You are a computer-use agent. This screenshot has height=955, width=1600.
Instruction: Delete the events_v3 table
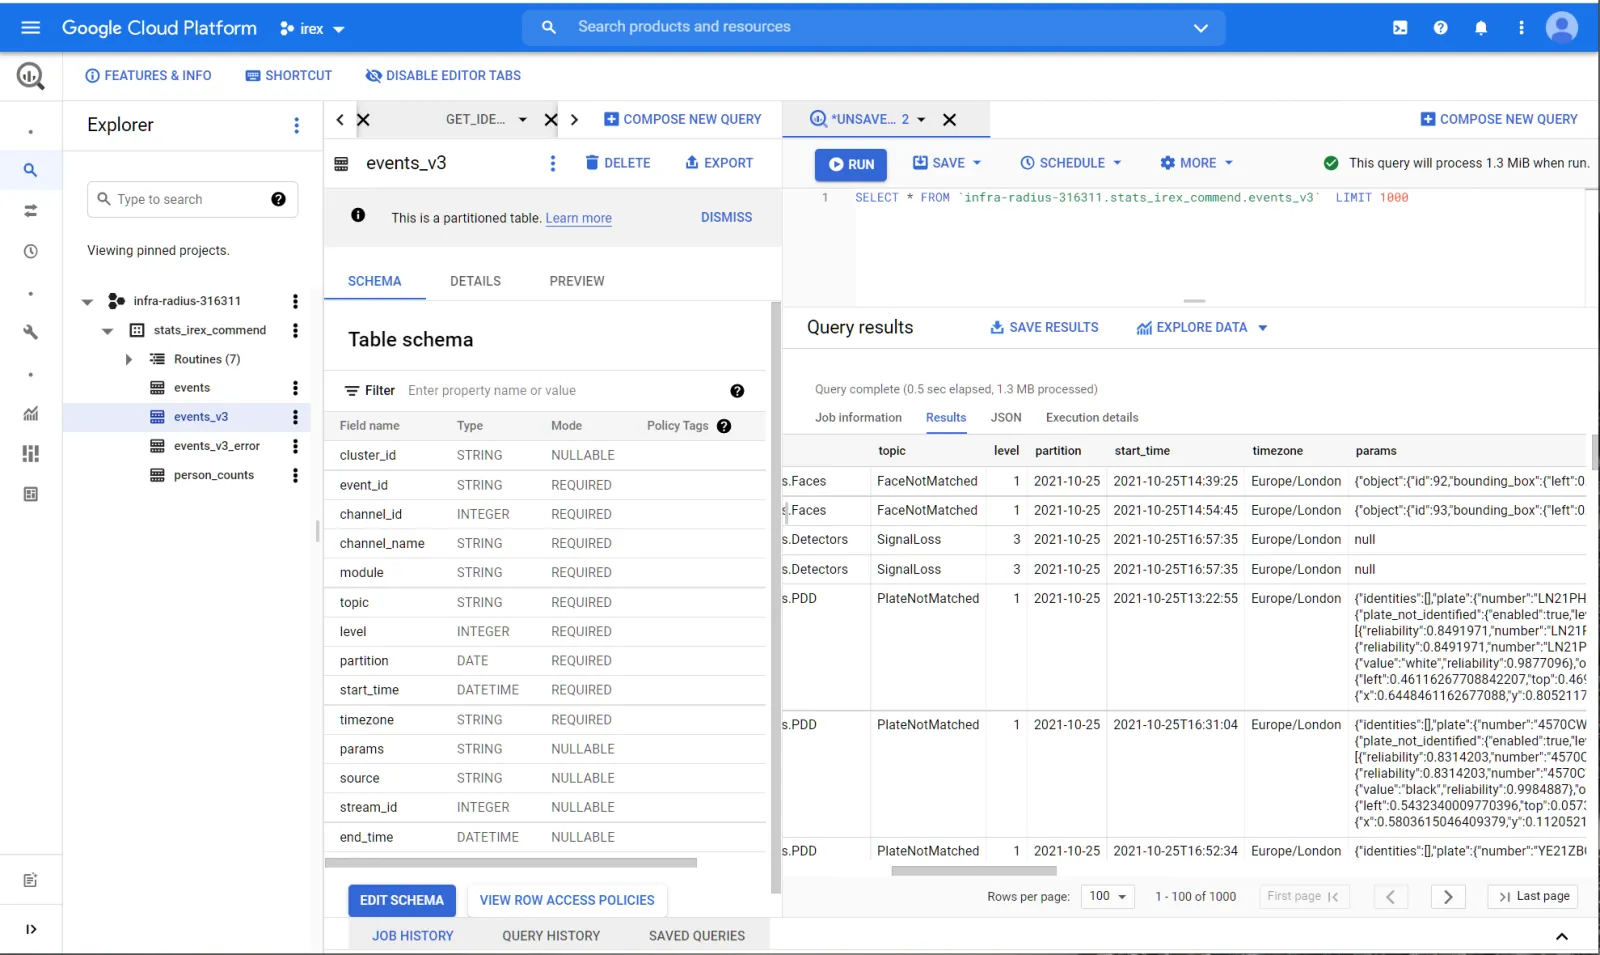point(618,163)
